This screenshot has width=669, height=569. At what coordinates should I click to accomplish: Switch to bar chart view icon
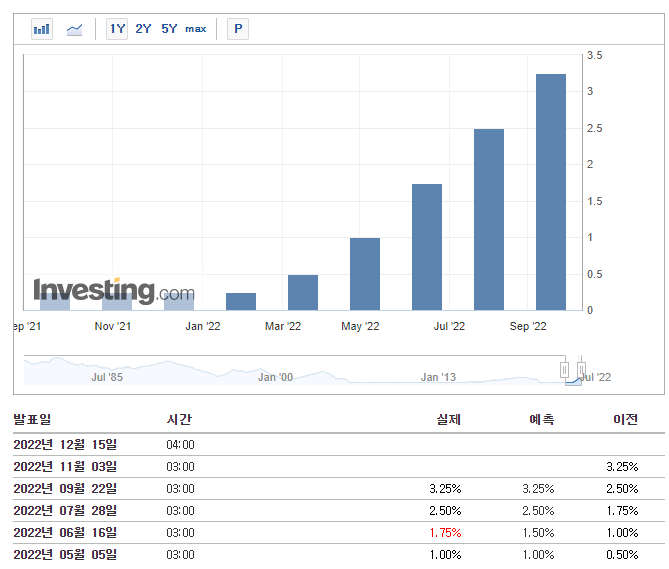pos(42,29)
